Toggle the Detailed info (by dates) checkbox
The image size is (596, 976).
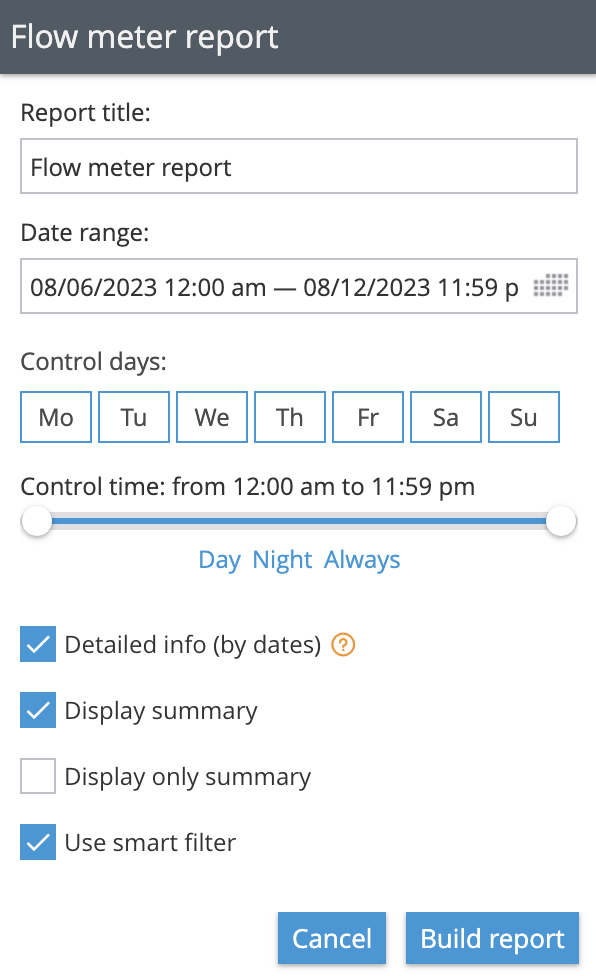point(38,644)
